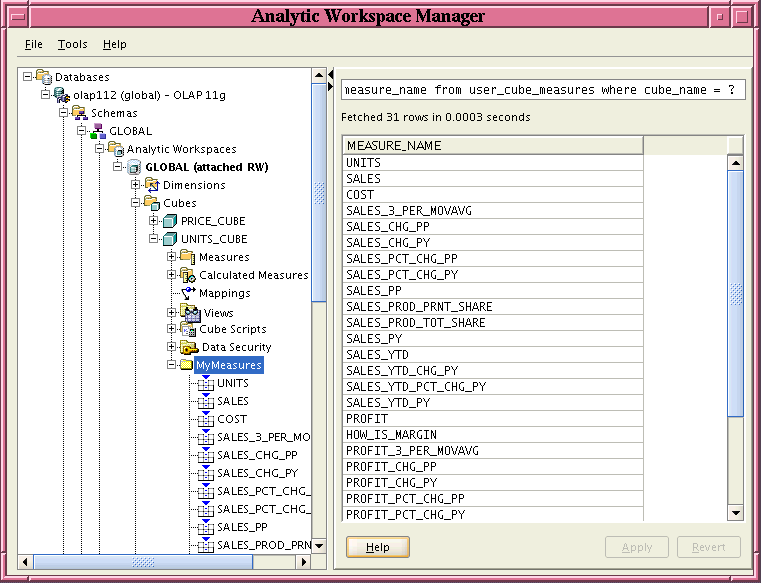The image size is (761, 583).
Task: Open the Tools menu
Action: click(72, 44)
